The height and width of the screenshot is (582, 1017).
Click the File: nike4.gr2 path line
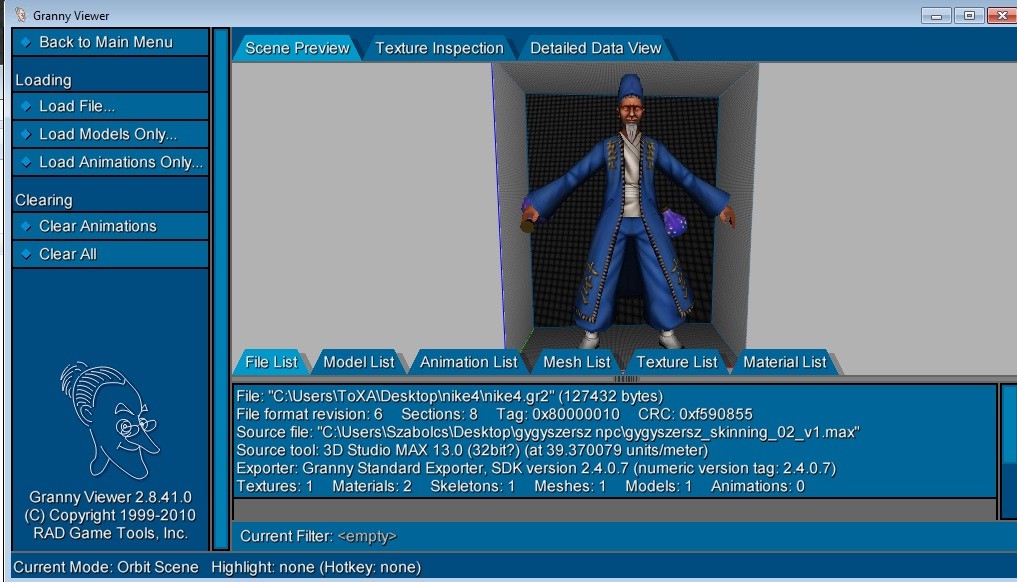pyautogui.click(x=449, y=396)
